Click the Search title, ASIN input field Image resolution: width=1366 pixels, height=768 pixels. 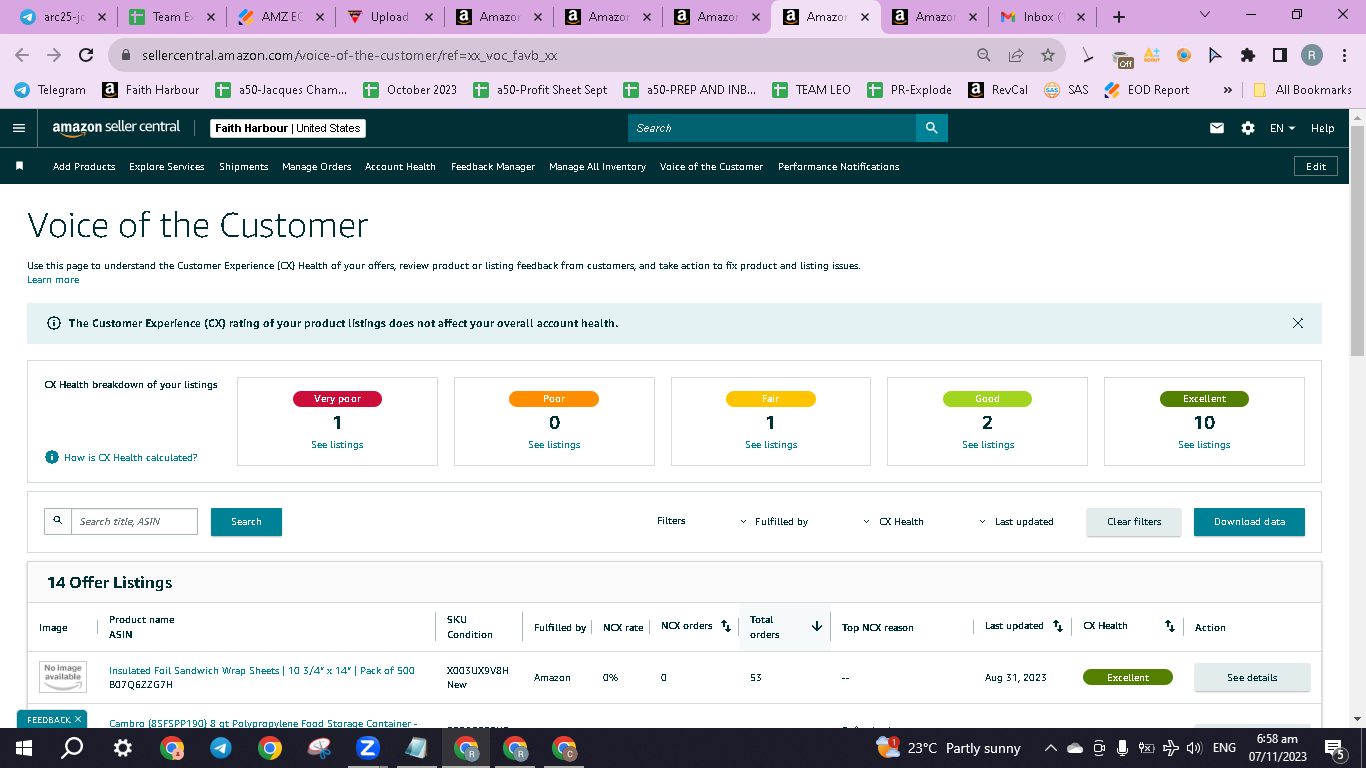point(134,522)
